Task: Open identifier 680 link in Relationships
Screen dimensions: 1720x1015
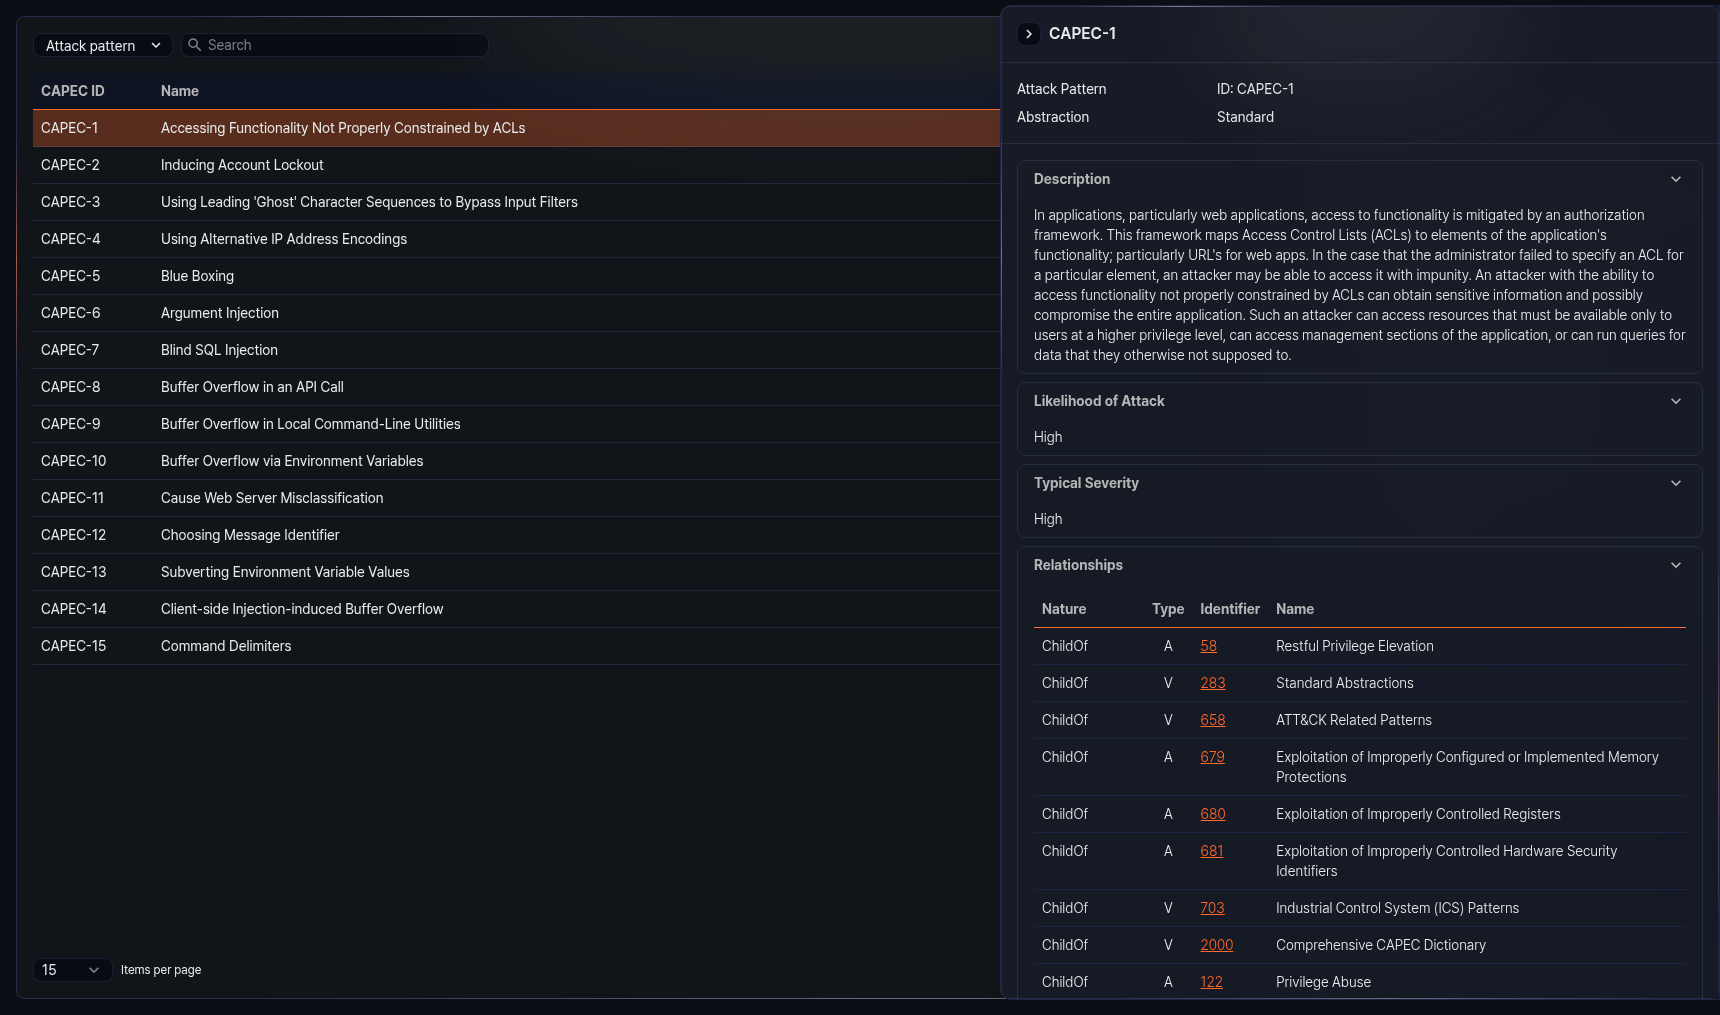Action: pos(1212,814)
